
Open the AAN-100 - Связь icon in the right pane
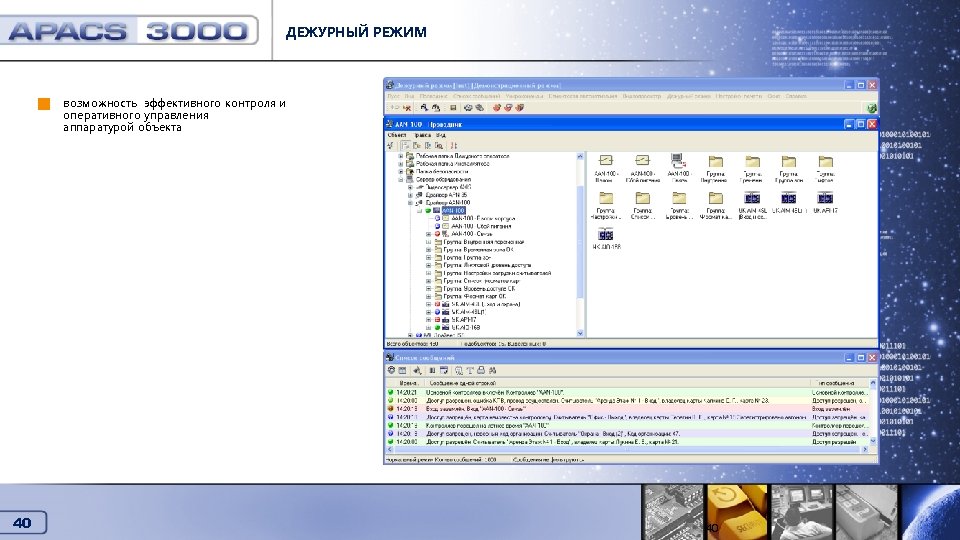coord(678,160)
